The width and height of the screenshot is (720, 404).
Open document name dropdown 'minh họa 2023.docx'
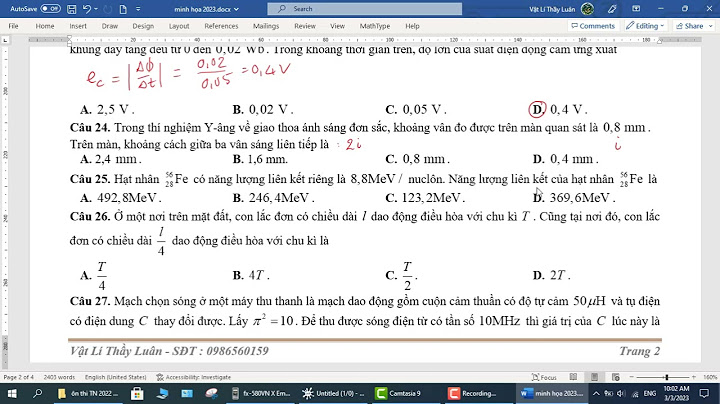pyautogui.click(x=206, y=9)
